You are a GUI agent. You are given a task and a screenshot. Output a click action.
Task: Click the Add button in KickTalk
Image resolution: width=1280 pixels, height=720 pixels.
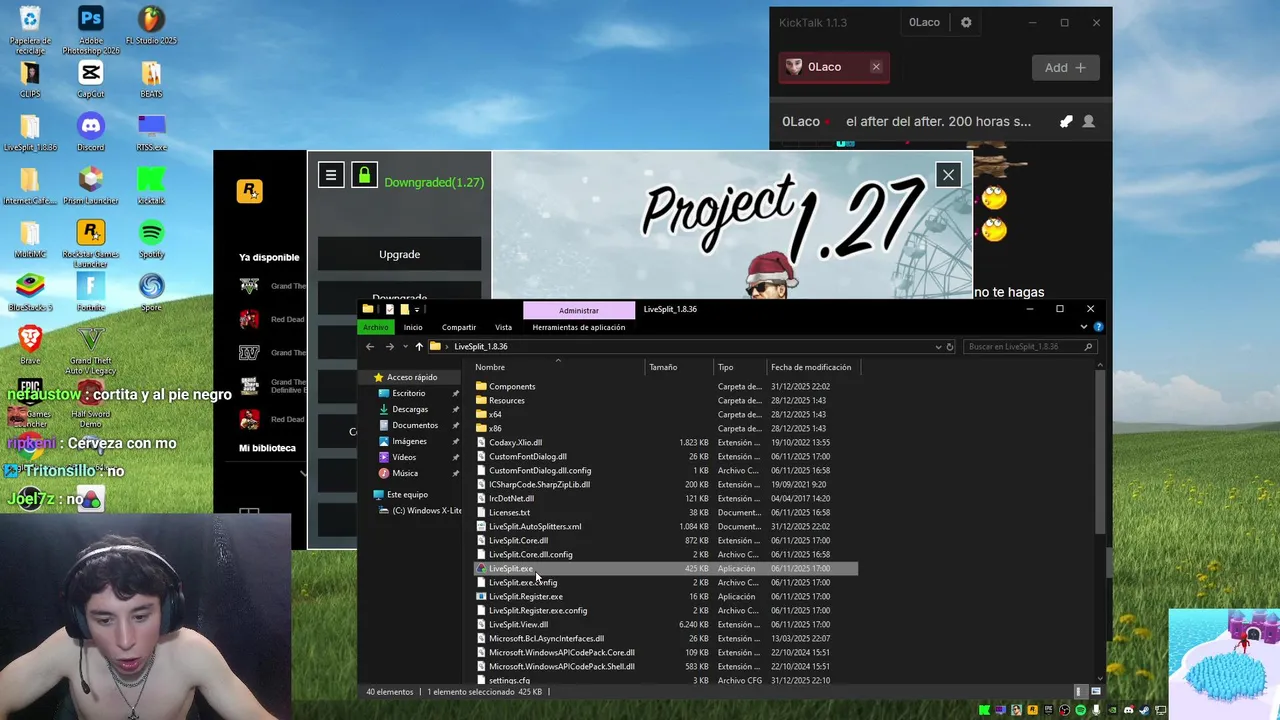(x=1066, y=67)
